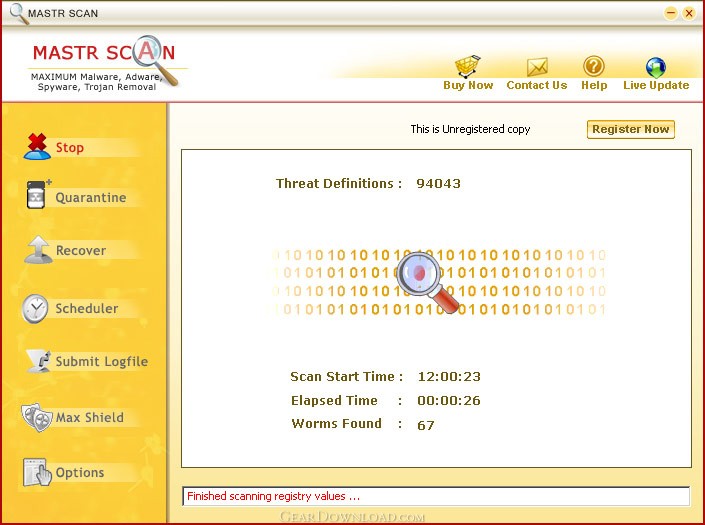Click the Worms Found count 67
705x525 pixels.
pos(426,425)
